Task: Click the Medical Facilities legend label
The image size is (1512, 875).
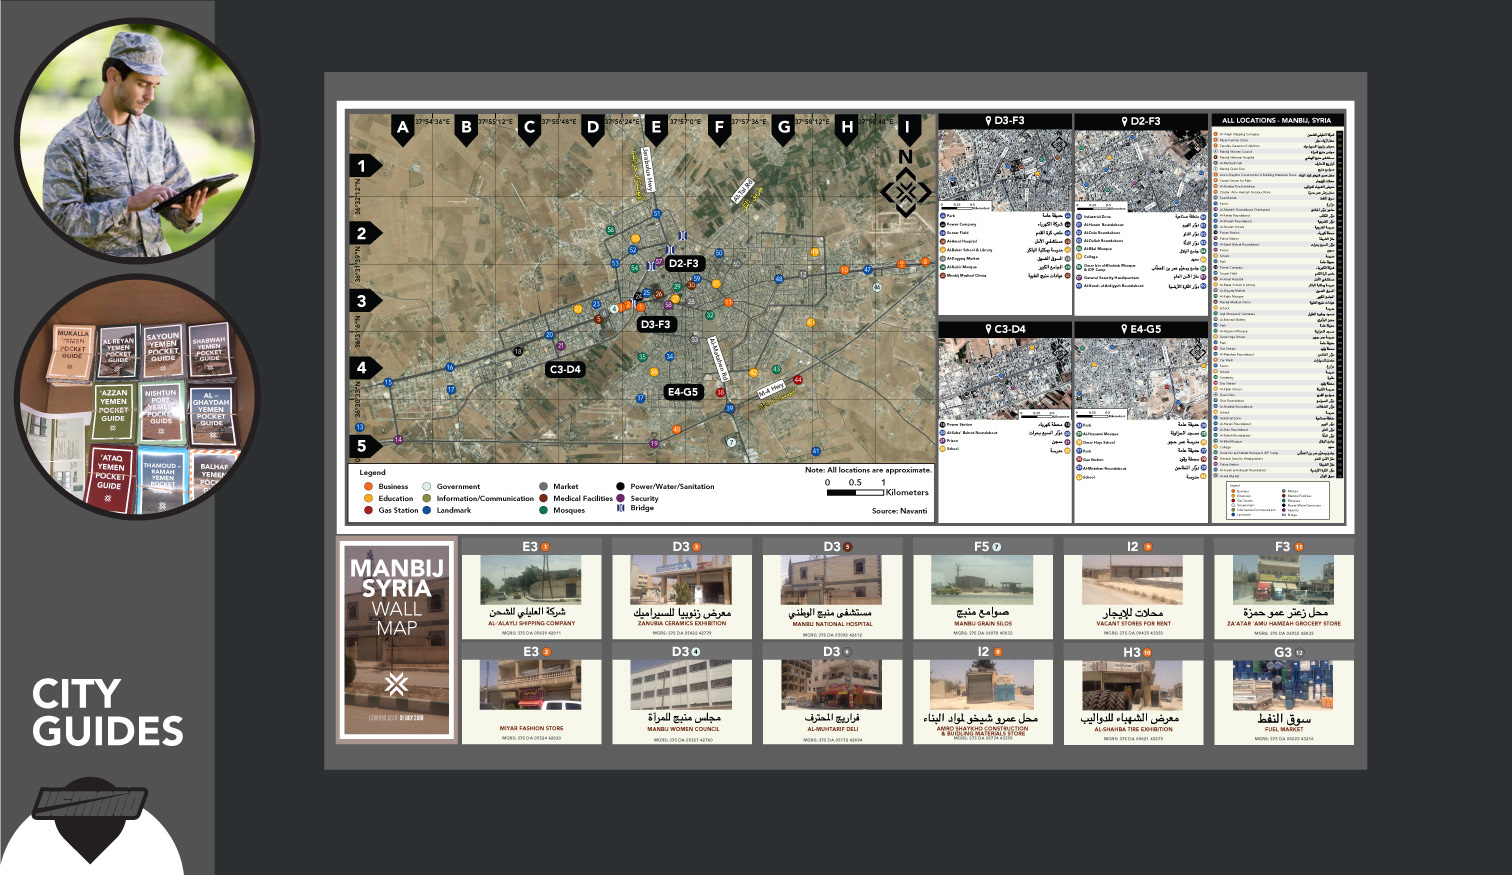Action: pos(583,498)
